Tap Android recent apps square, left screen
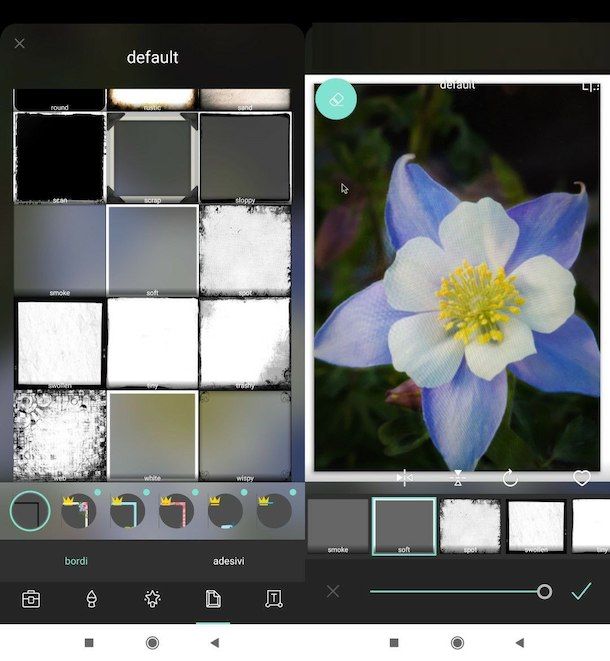This screenshot has width=610, height=661. click(x=89, y=642)
